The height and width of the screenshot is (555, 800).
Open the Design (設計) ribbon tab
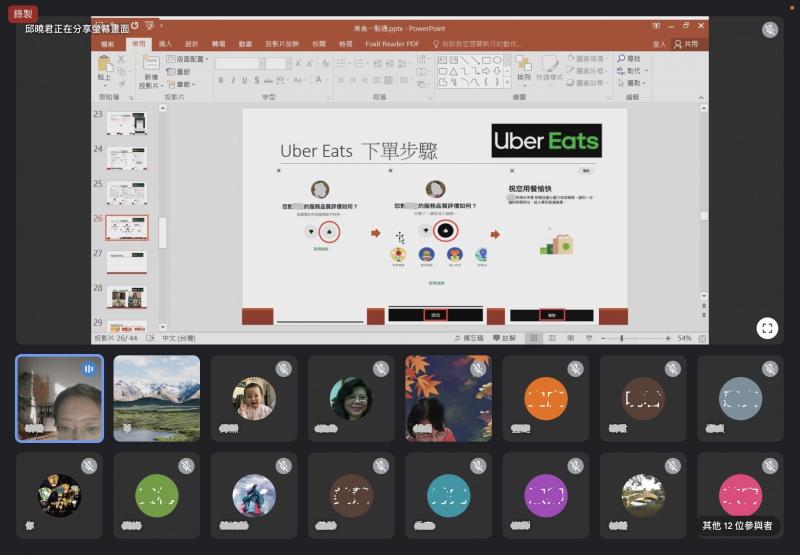point(191,44)
